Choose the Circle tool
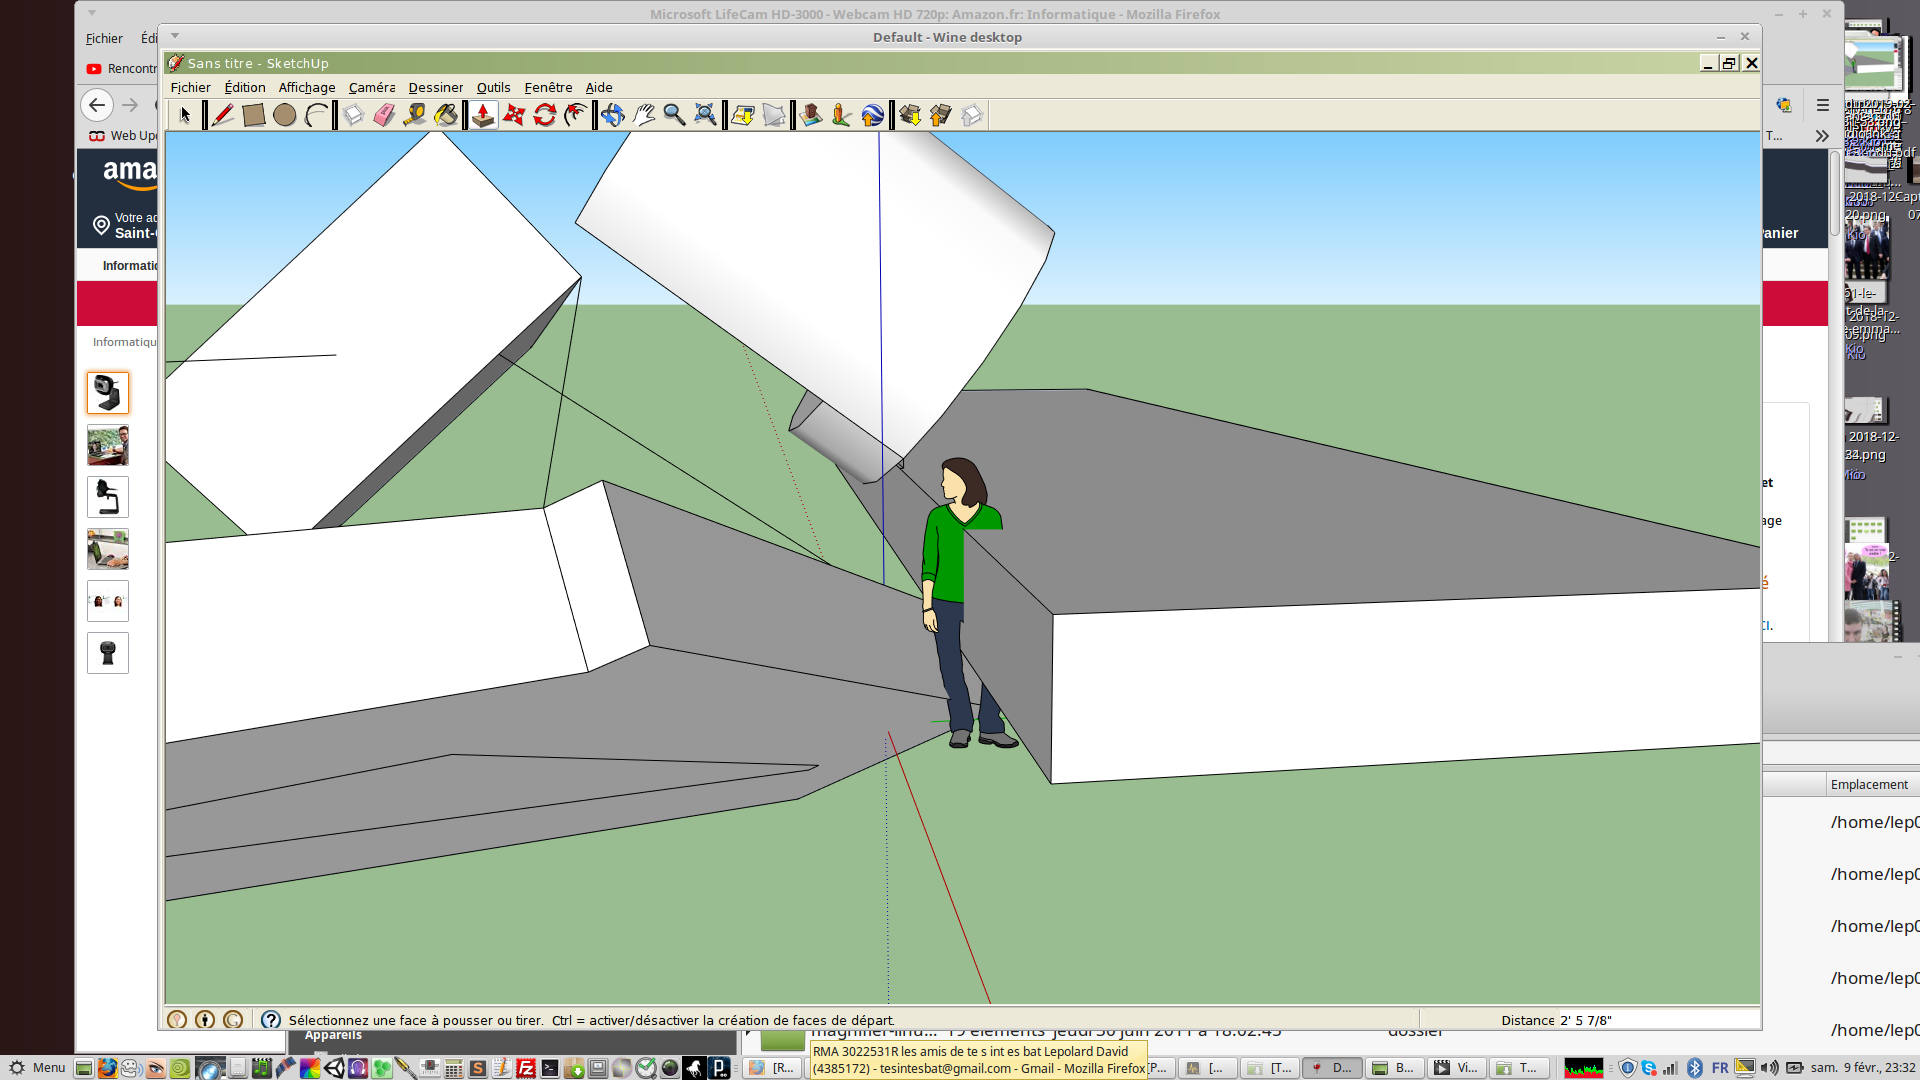The width and height of the screenshot is (1920, 1080). pyautogui.click(x=284, y=115)
